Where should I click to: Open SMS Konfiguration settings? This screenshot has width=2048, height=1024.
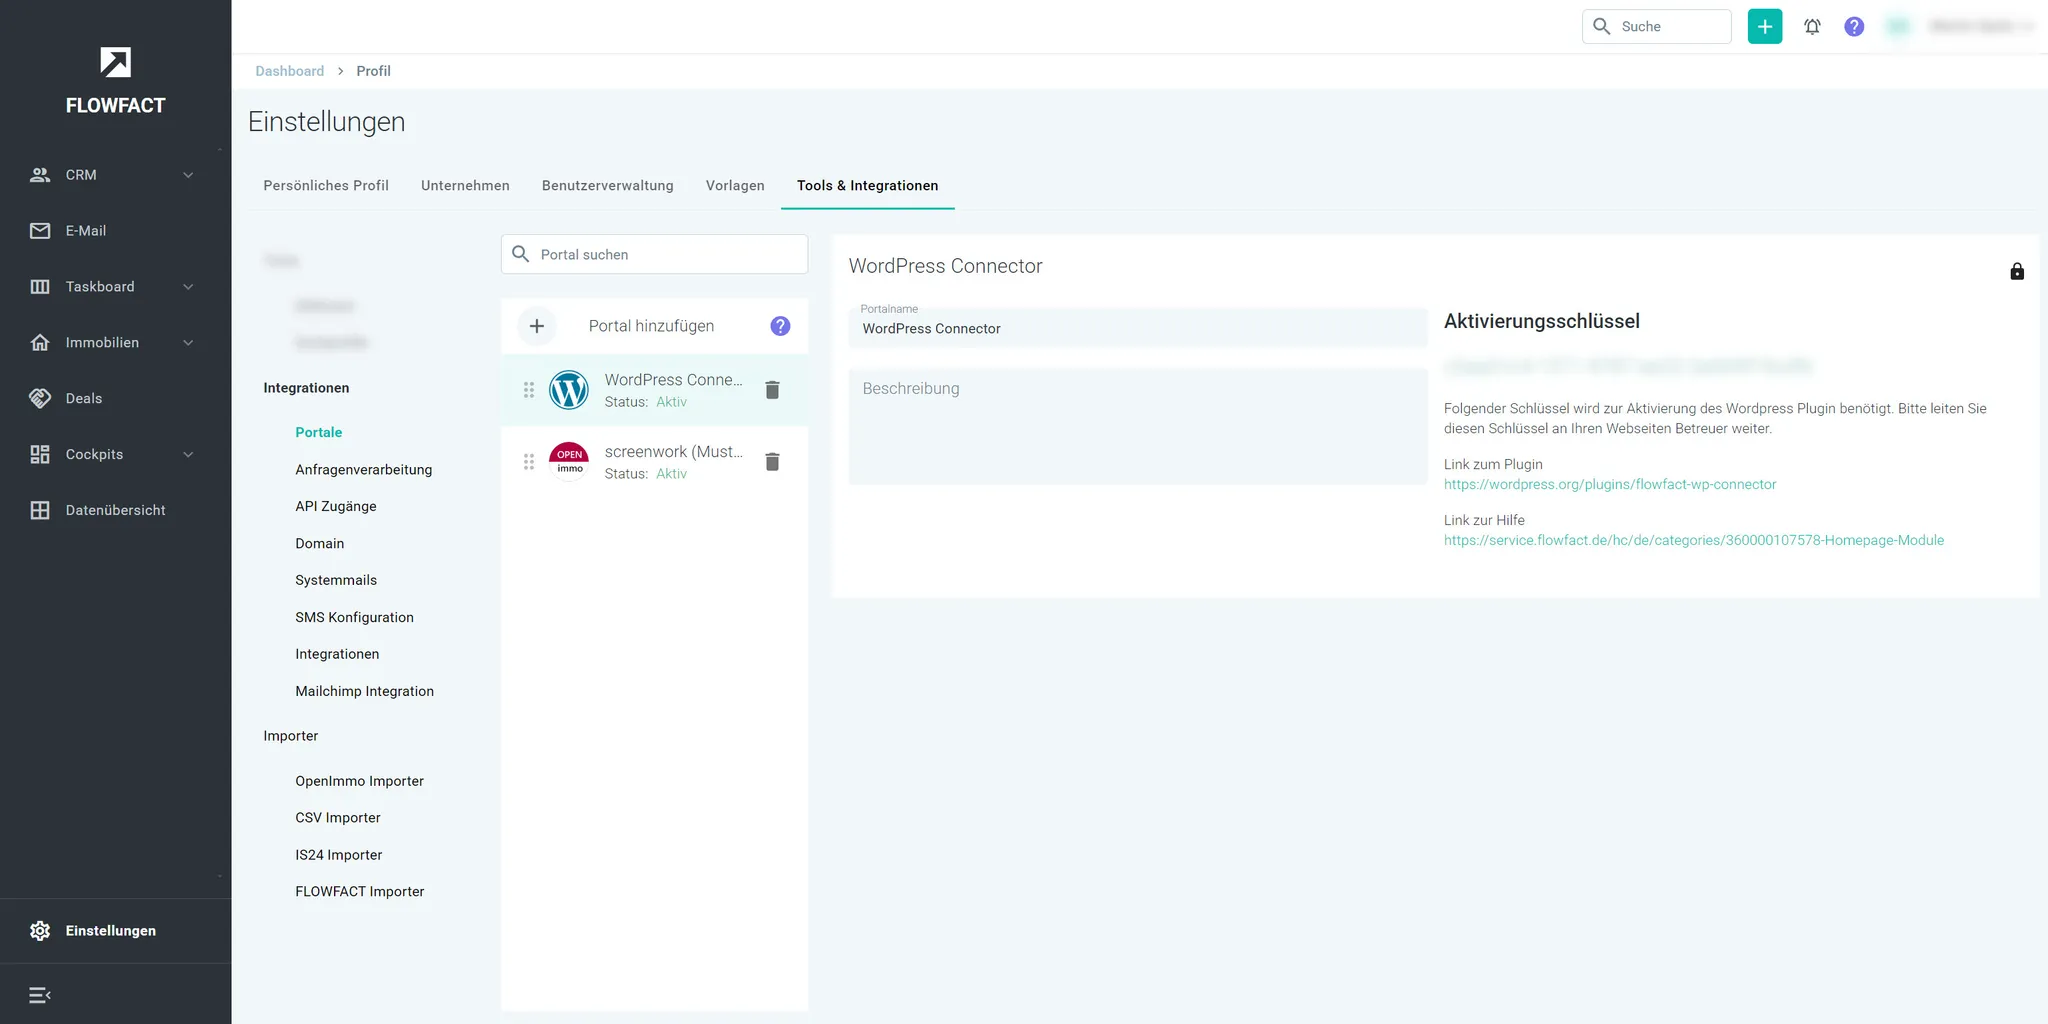[354, 618]
